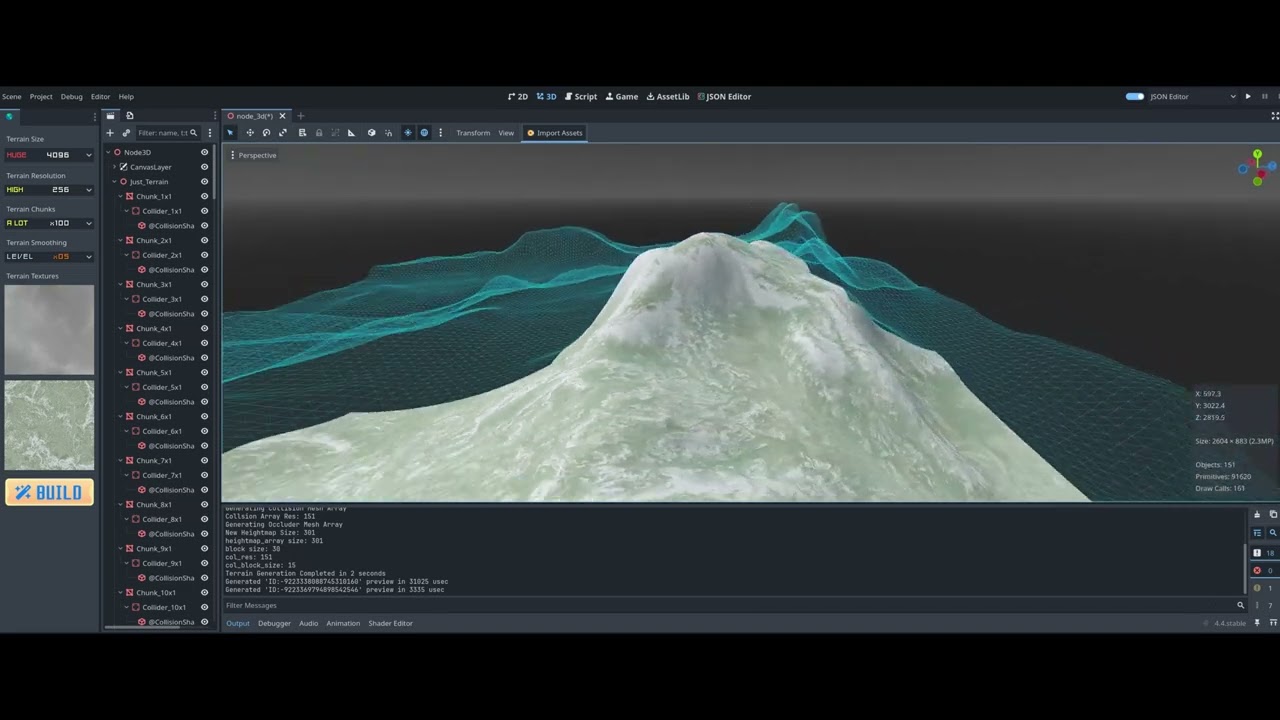Toggle the use snap icon
This screenshot has height=720, width=1280.
(388, 133)
